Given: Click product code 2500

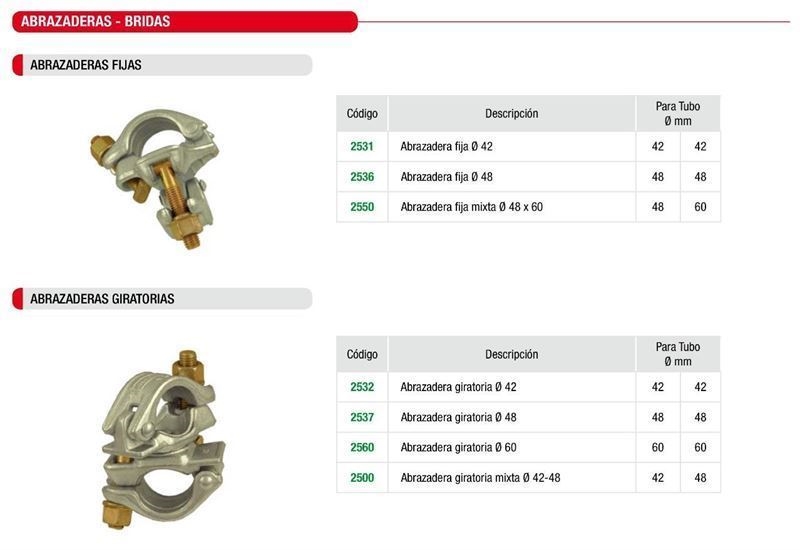Looking at the screenshot, I should (362, 478).
